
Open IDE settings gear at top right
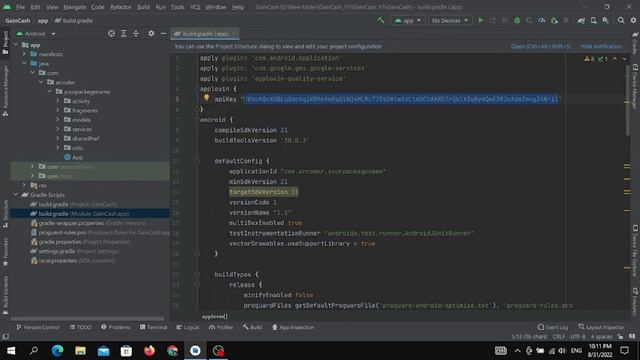point(633,20)
